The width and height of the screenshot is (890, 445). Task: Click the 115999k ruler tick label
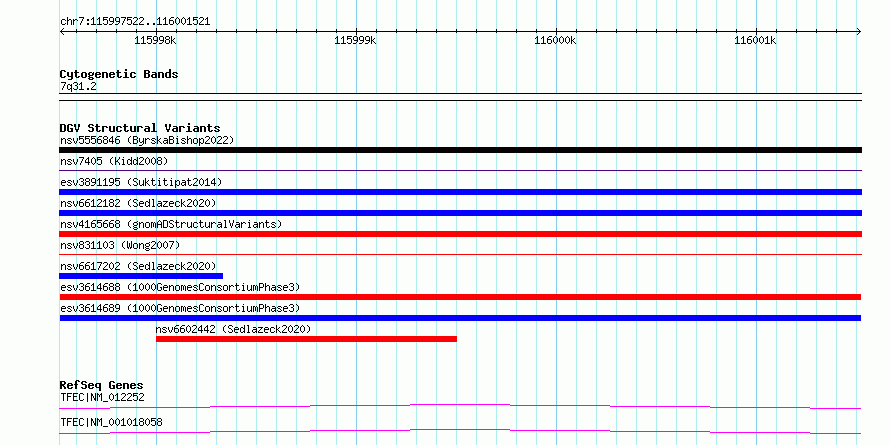(355, 41)
